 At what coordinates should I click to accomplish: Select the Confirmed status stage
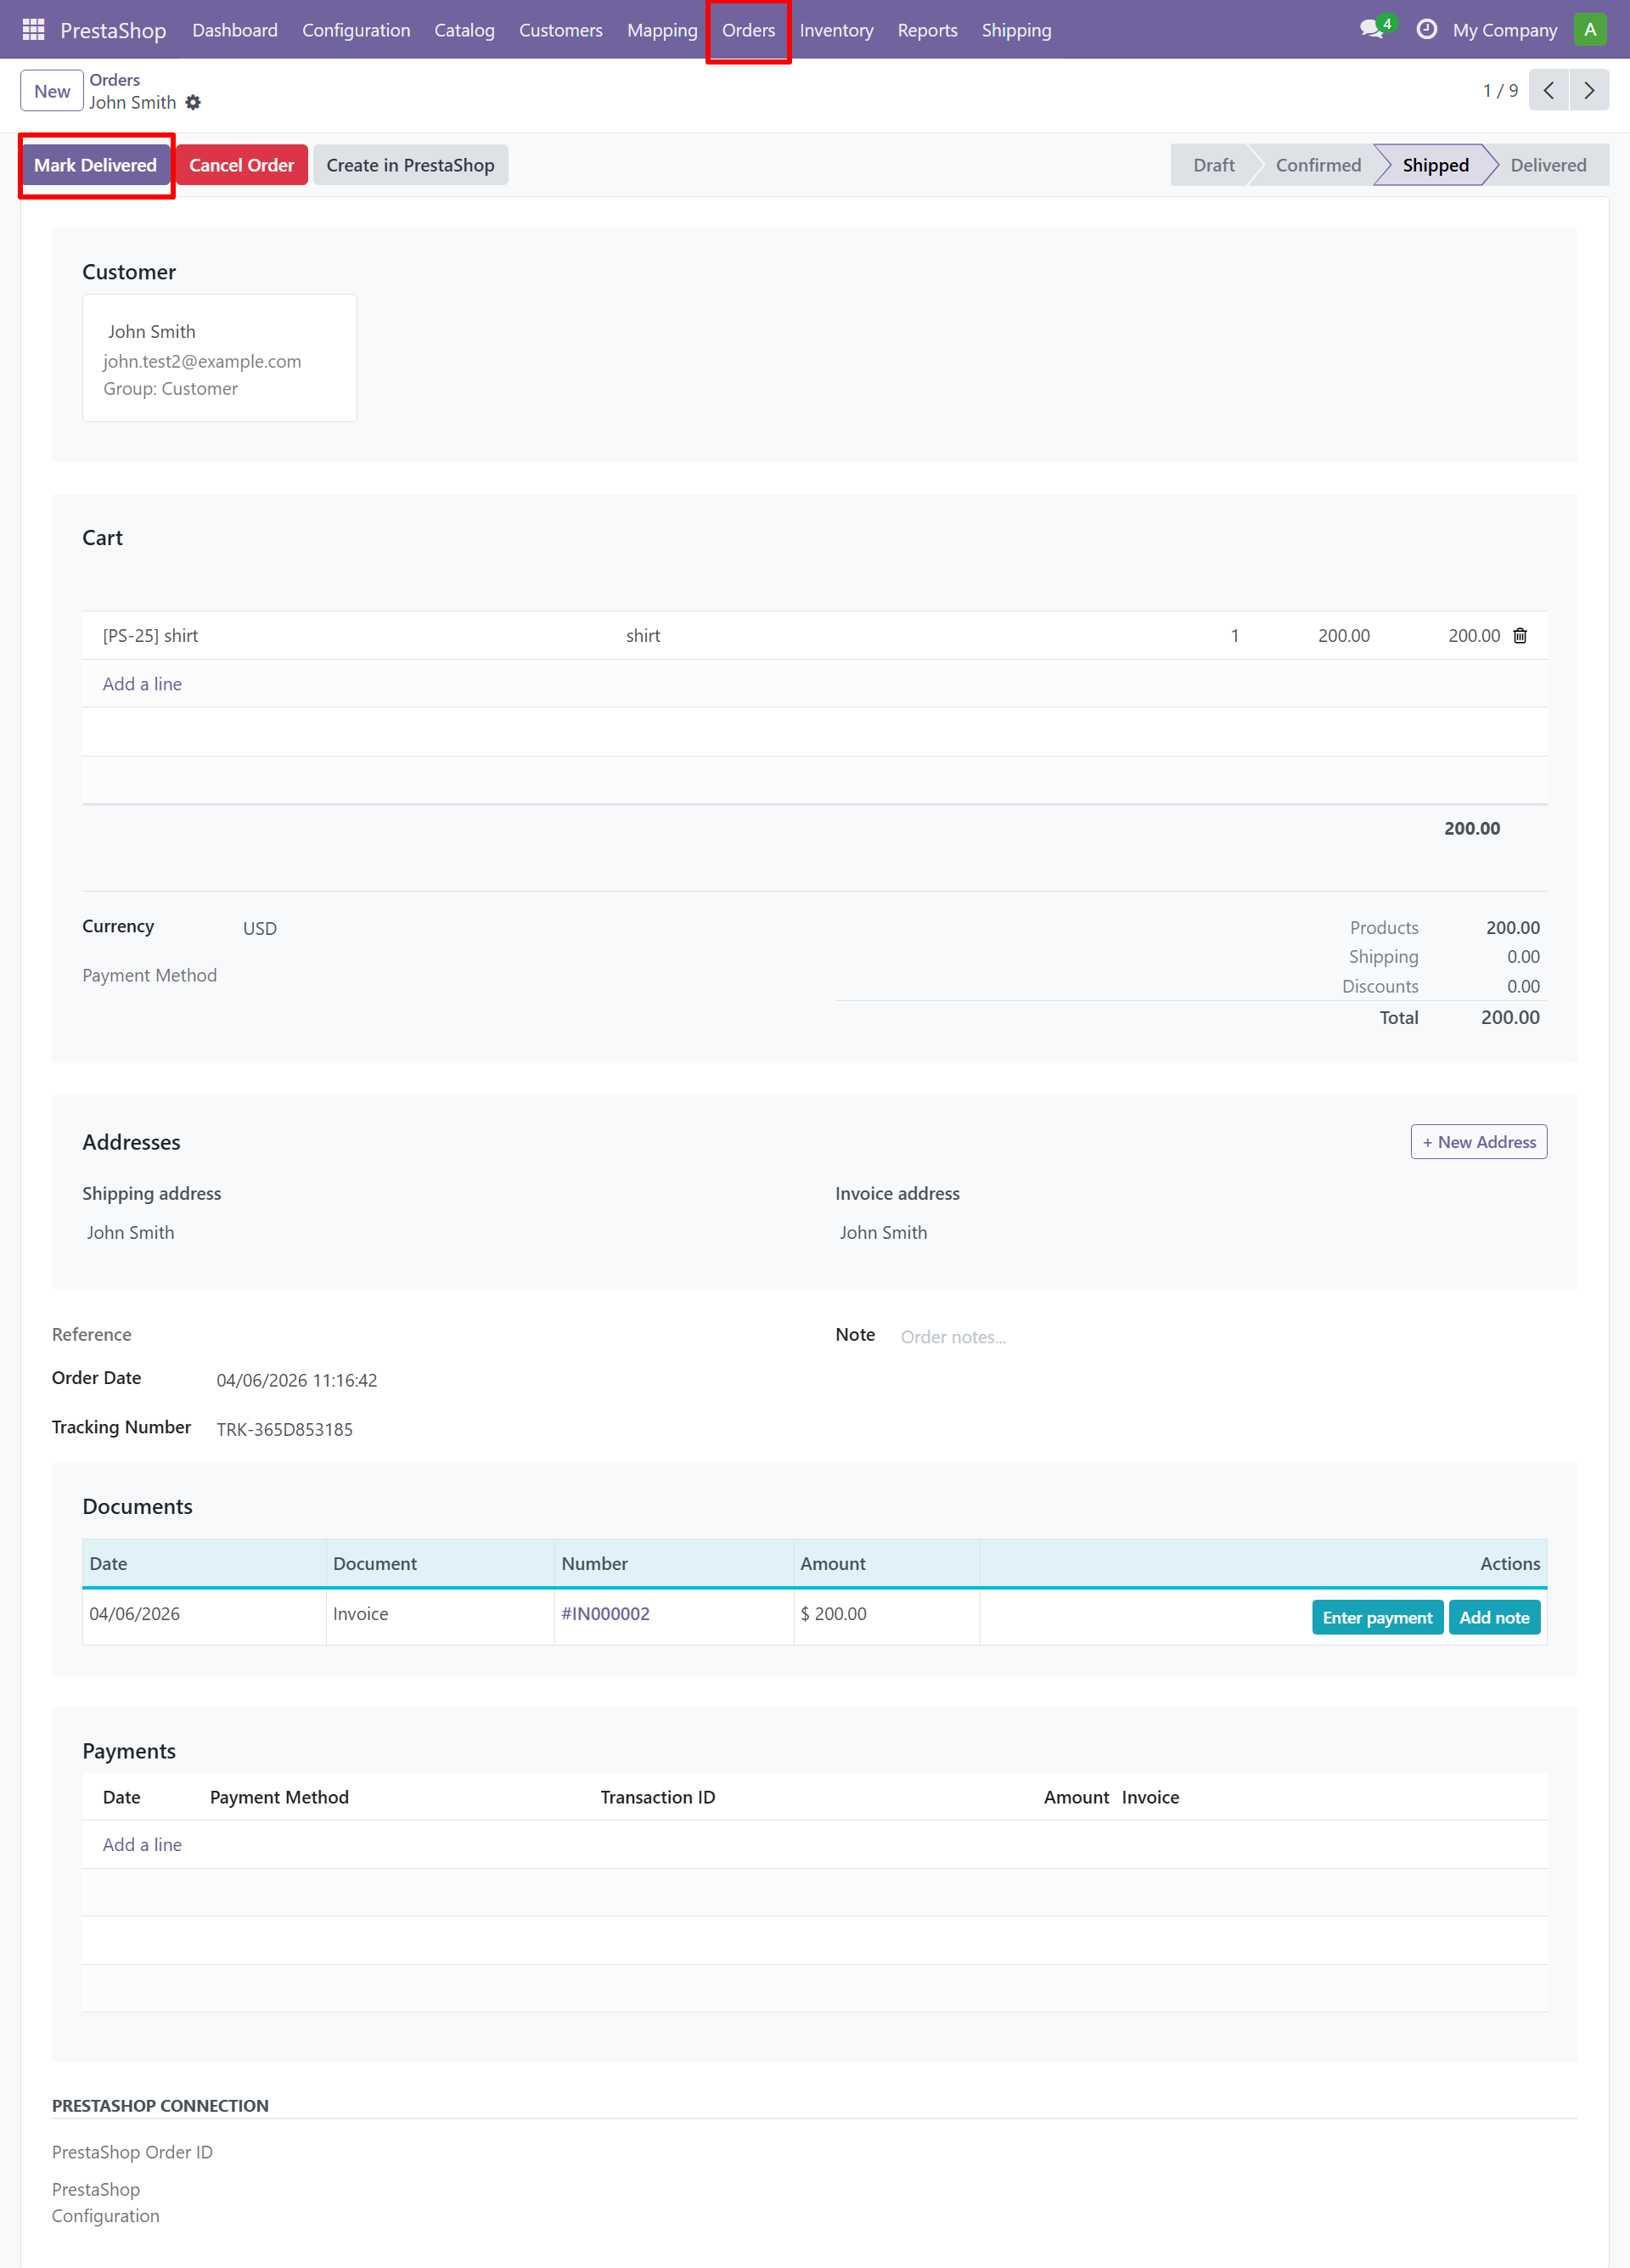coord(1317,166)
